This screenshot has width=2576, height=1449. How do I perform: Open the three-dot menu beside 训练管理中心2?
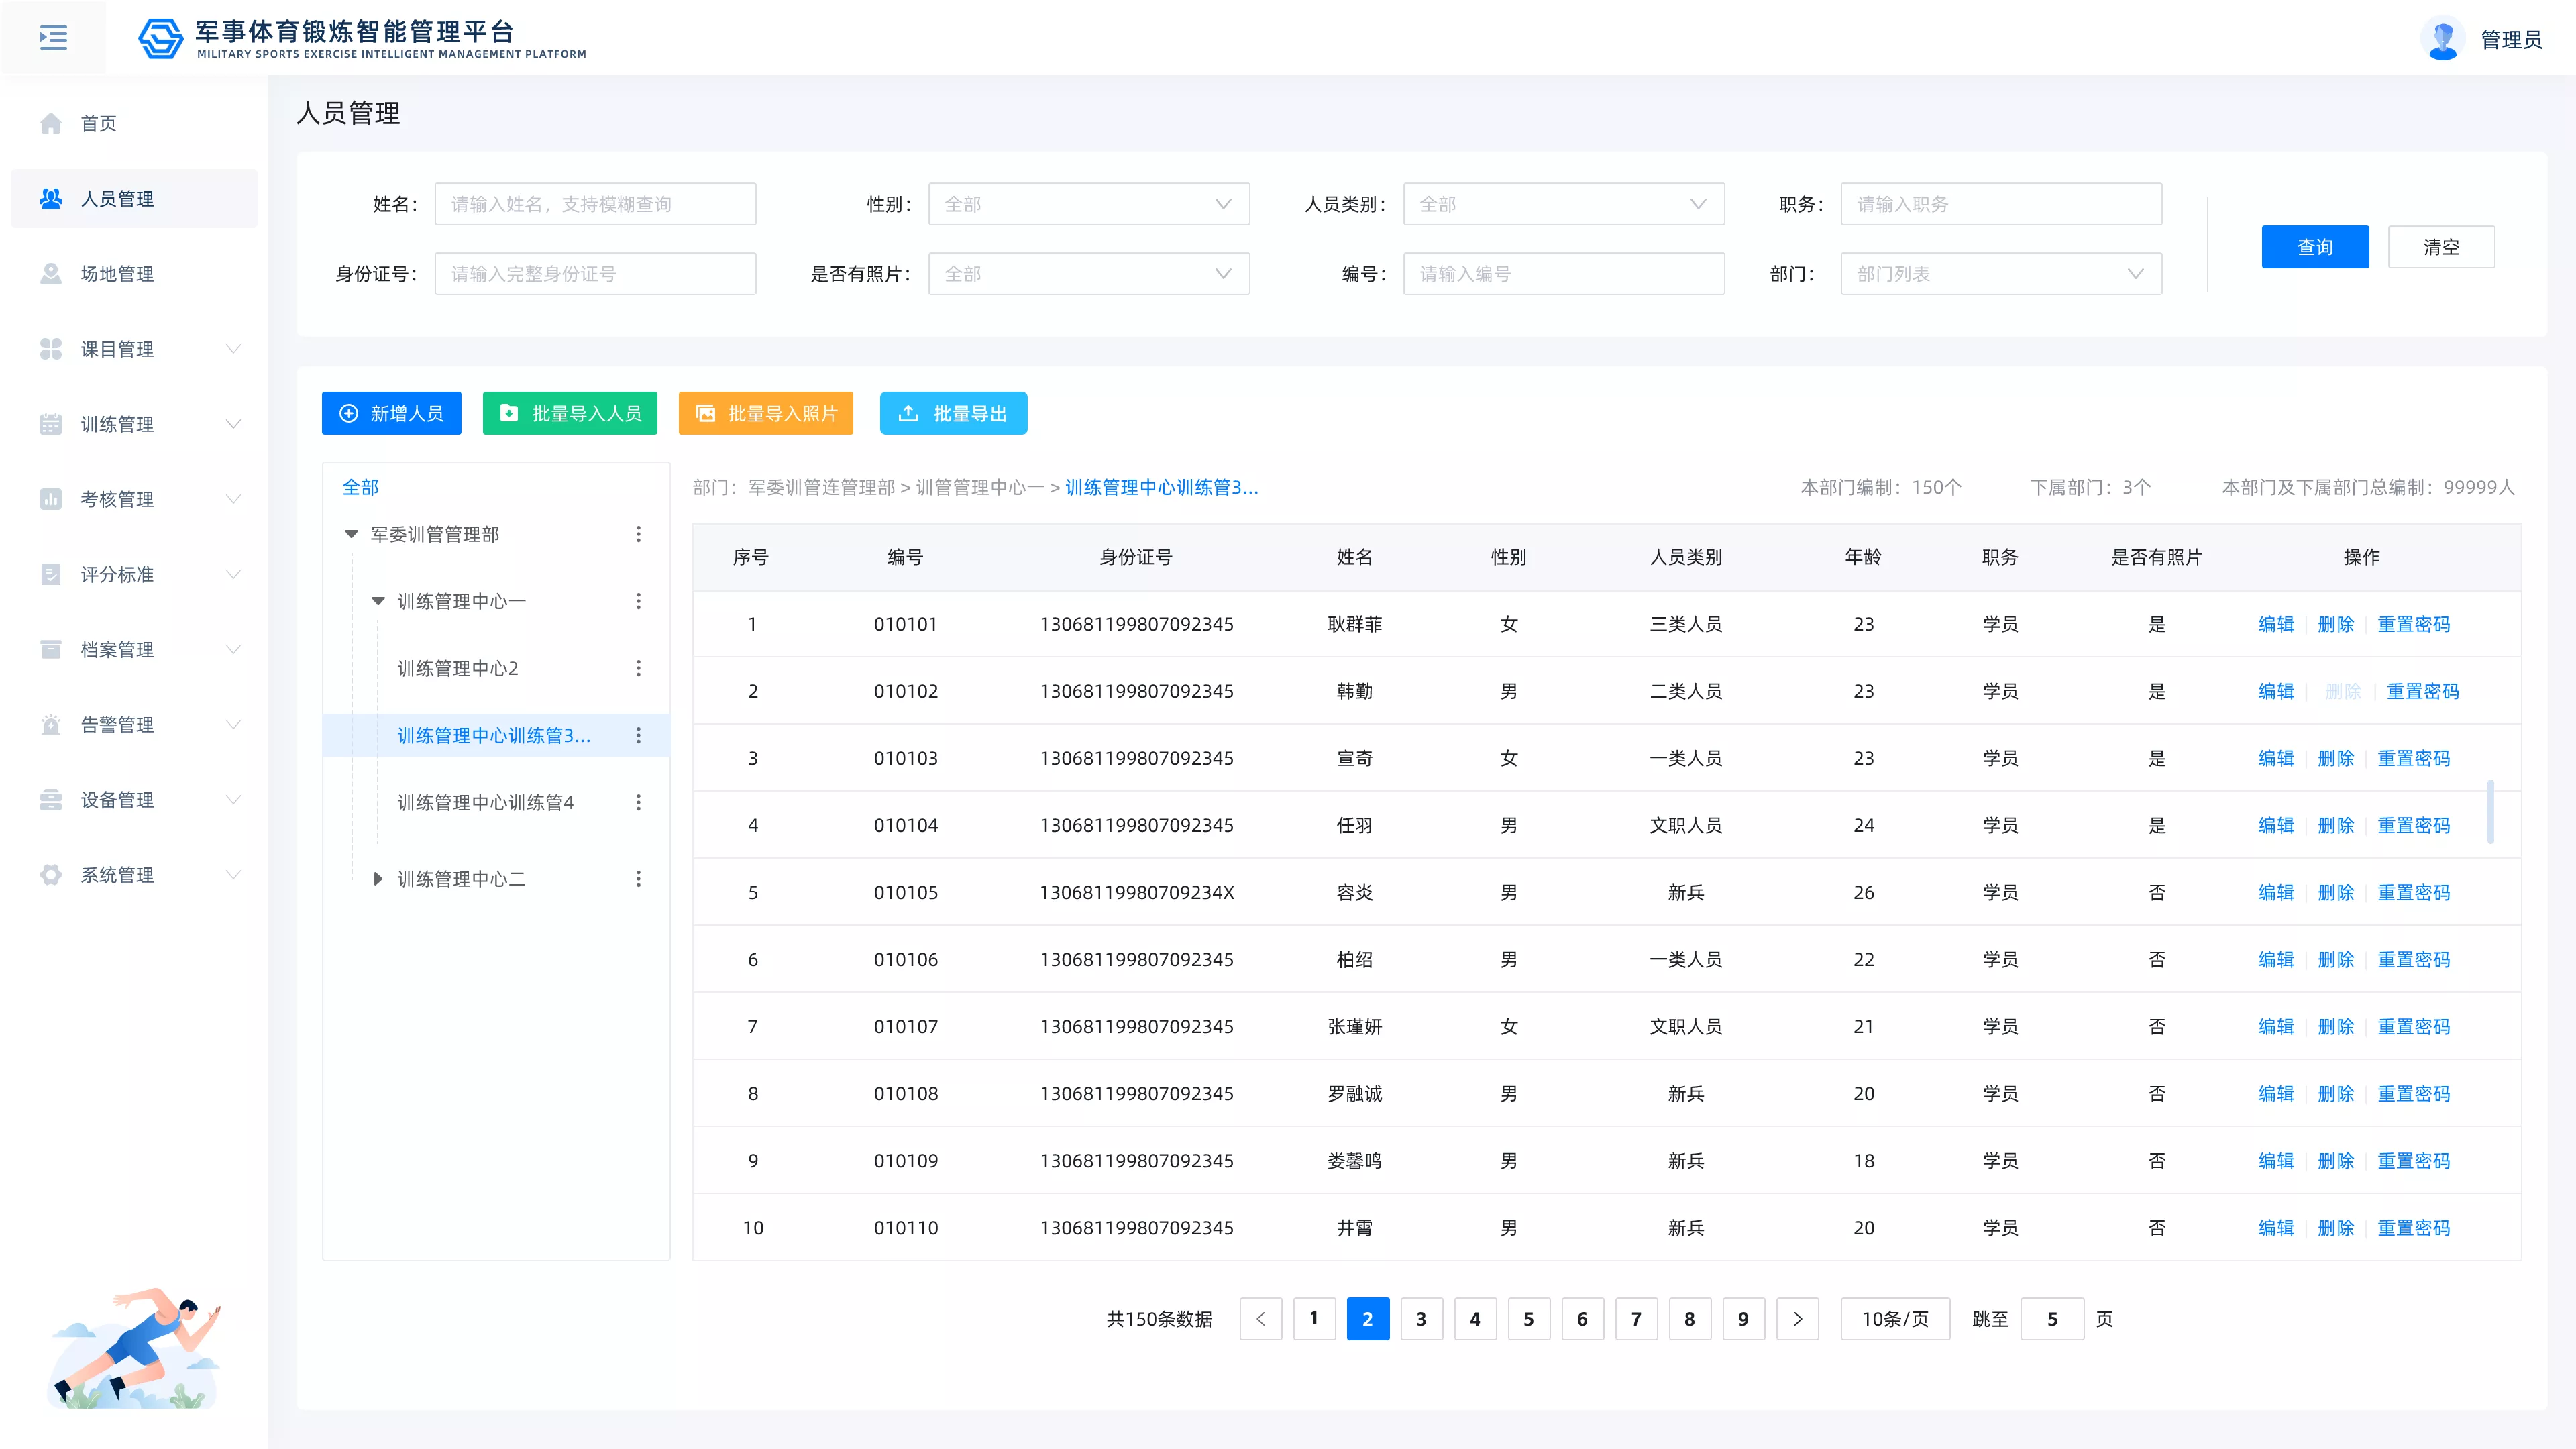coord(638,668)
